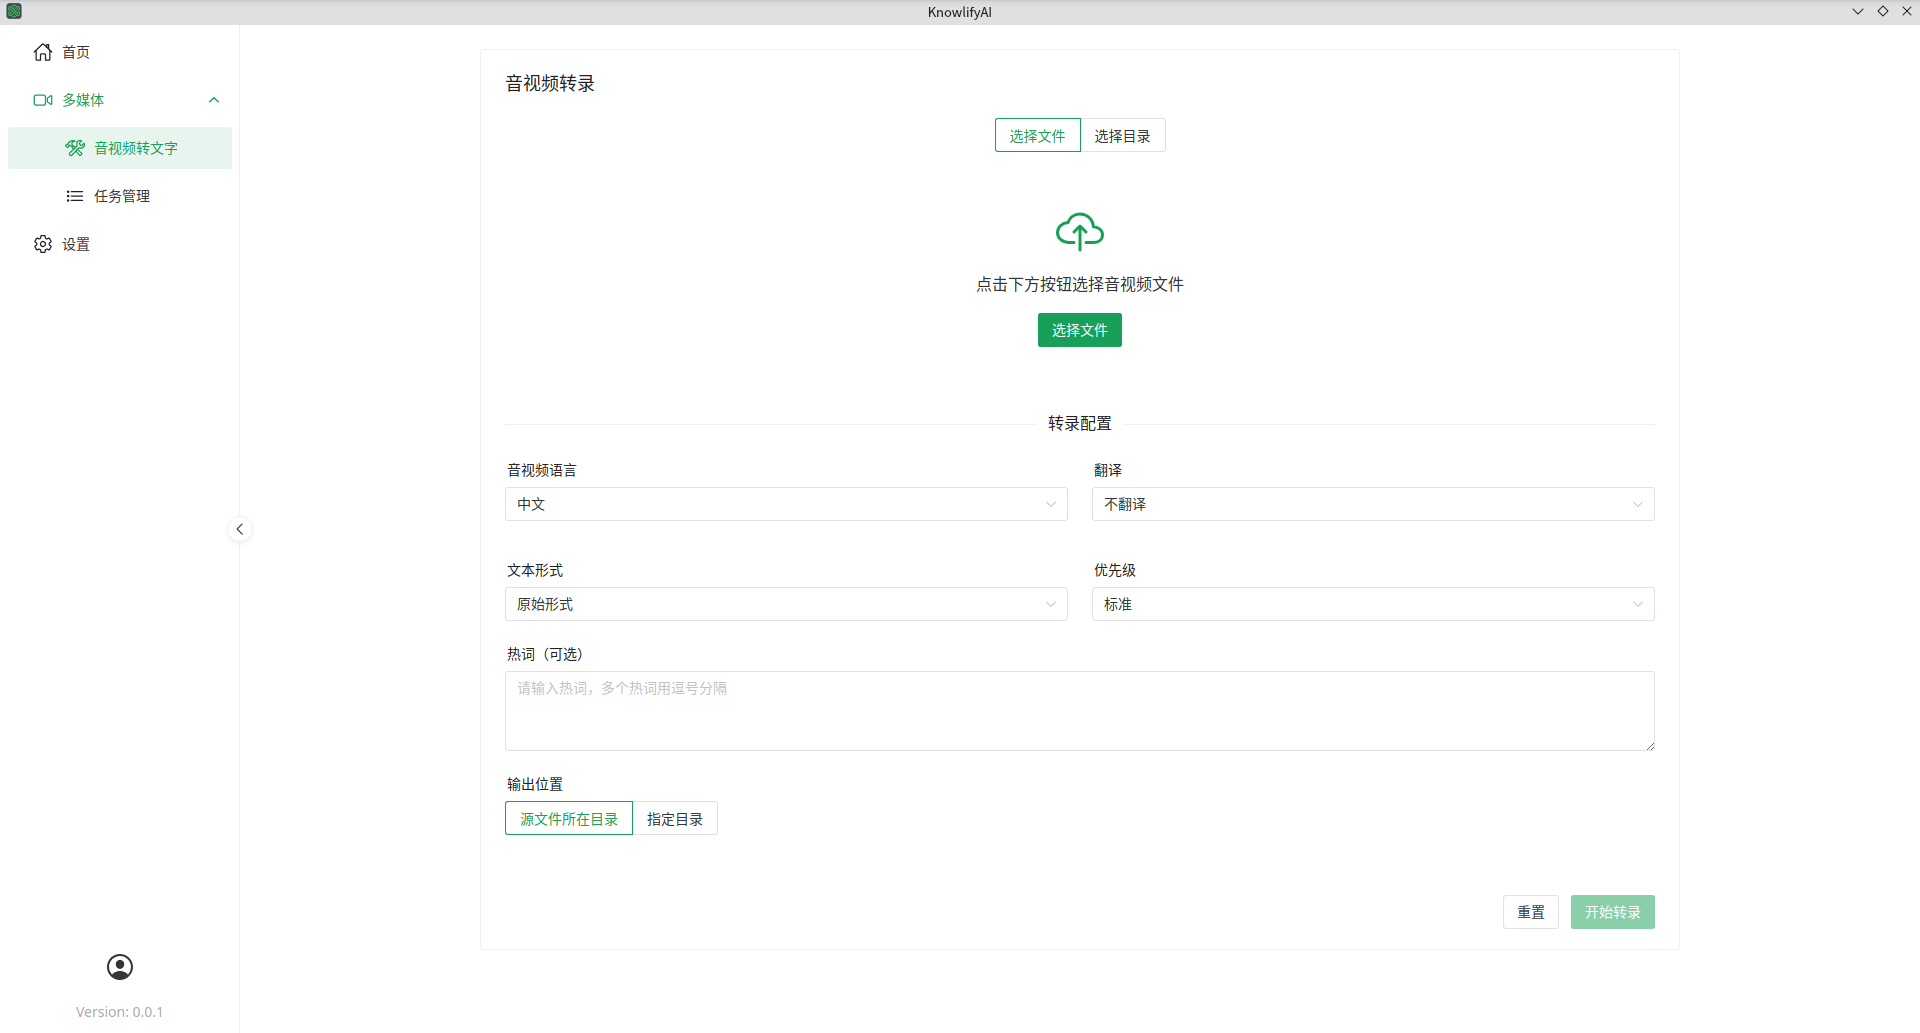
Task: Expand the 文本形式 dropdown
Action: click(x=786, y=604)
